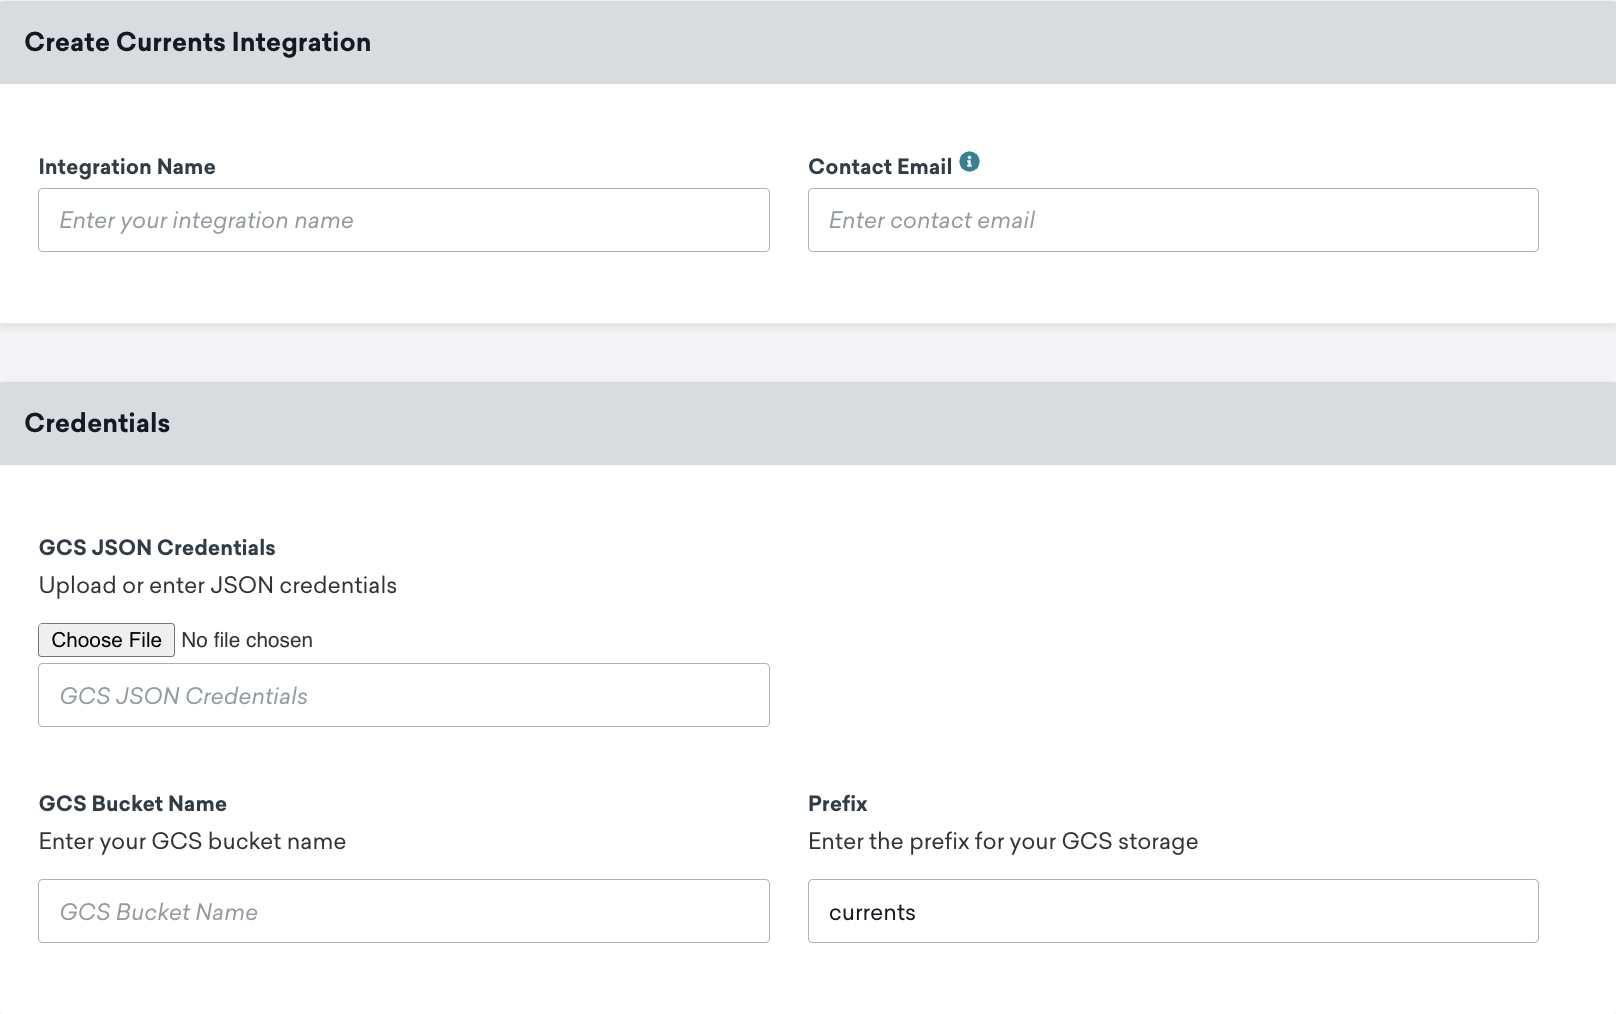The image size is (1616, 1014).
Task: Click Enter the prefix for your GCS storage
Action: click(x=1003, y=841)
